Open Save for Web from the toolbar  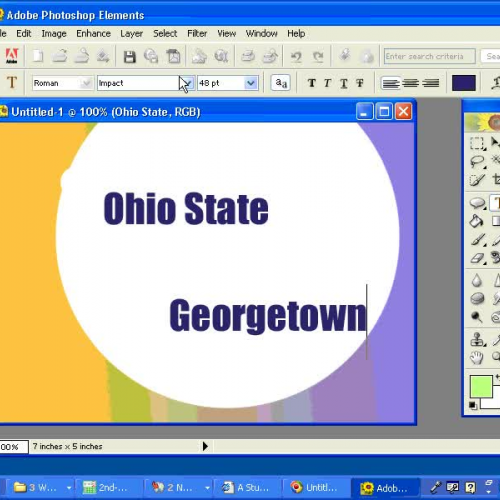coord(151,56)
